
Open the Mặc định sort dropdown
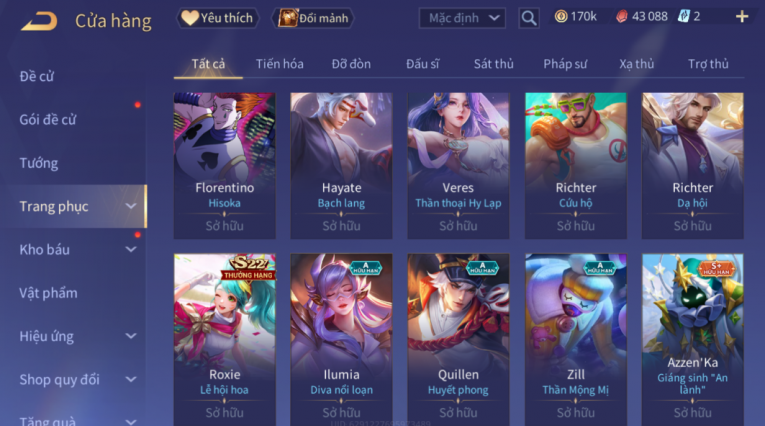[x=462, y=18]
